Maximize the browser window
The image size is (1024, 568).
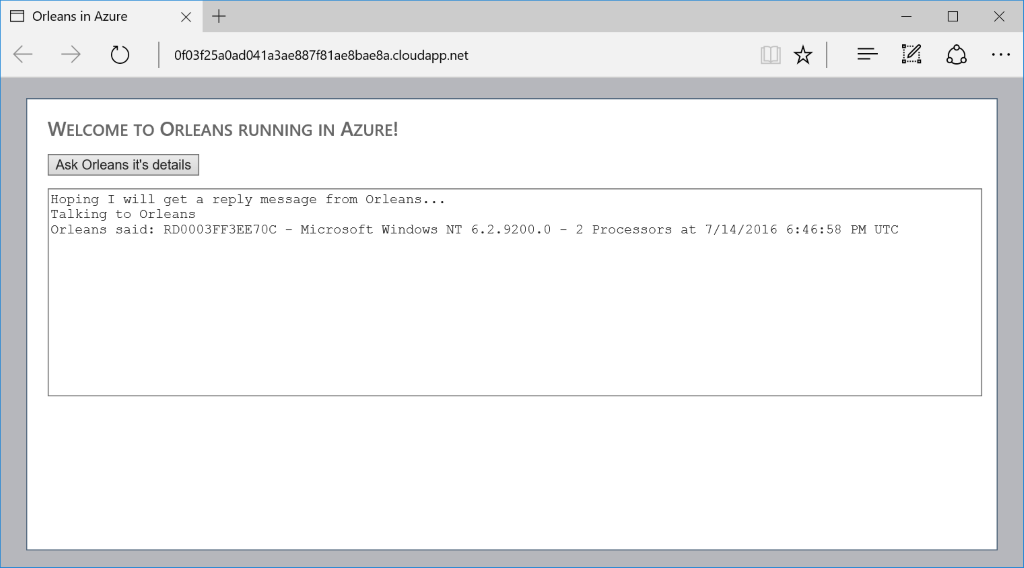[953, 16]
